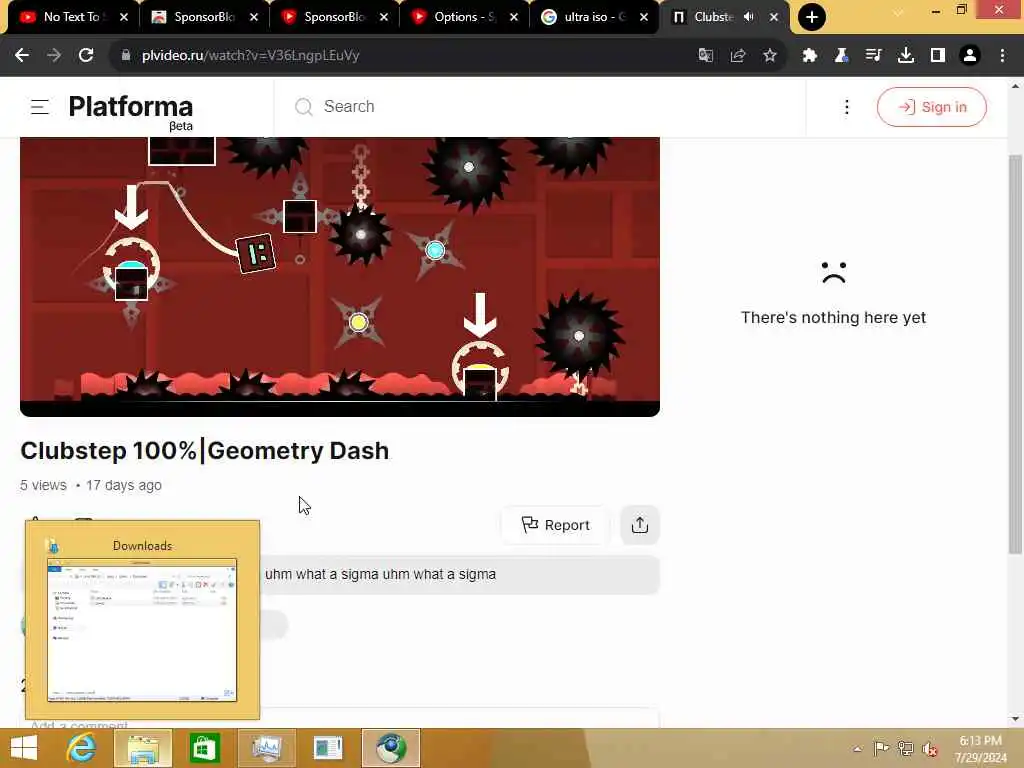Open the network tray icon
The height and width of the screenshot is (768, 1024).
(x=905, y=749)
